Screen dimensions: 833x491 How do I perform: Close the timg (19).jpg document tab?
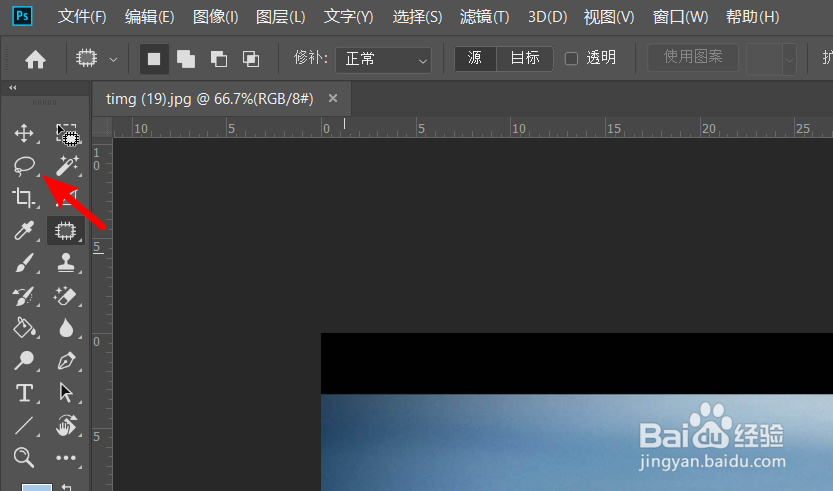tap(333, 98)
